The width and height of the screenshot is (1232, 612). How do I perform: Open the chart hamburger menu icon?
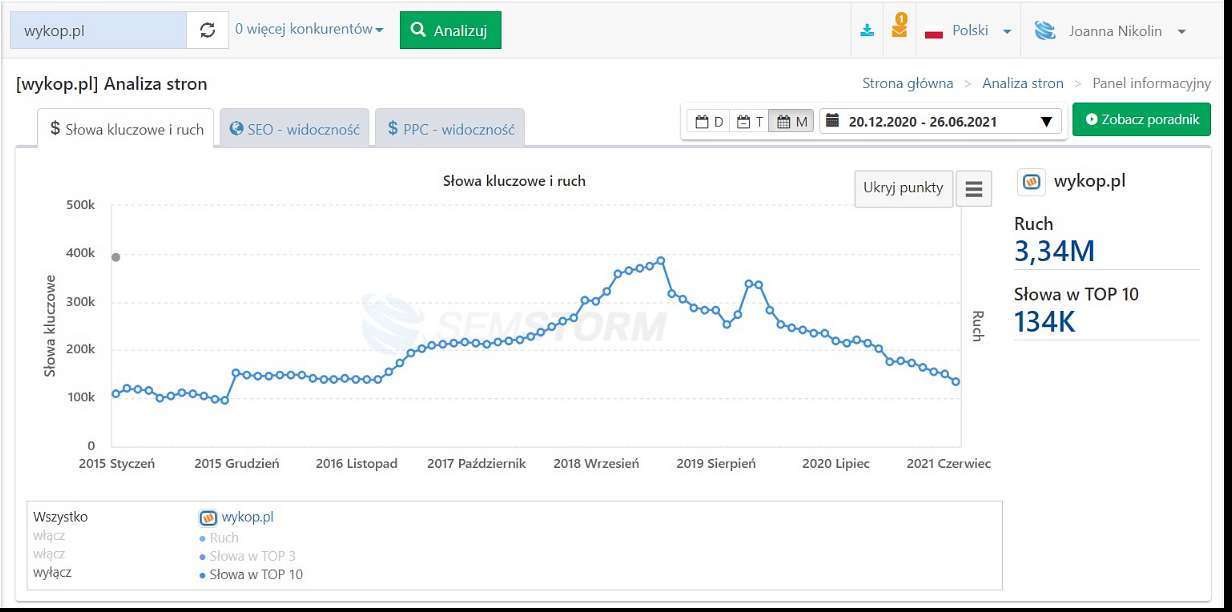click(x=974, y=187)
